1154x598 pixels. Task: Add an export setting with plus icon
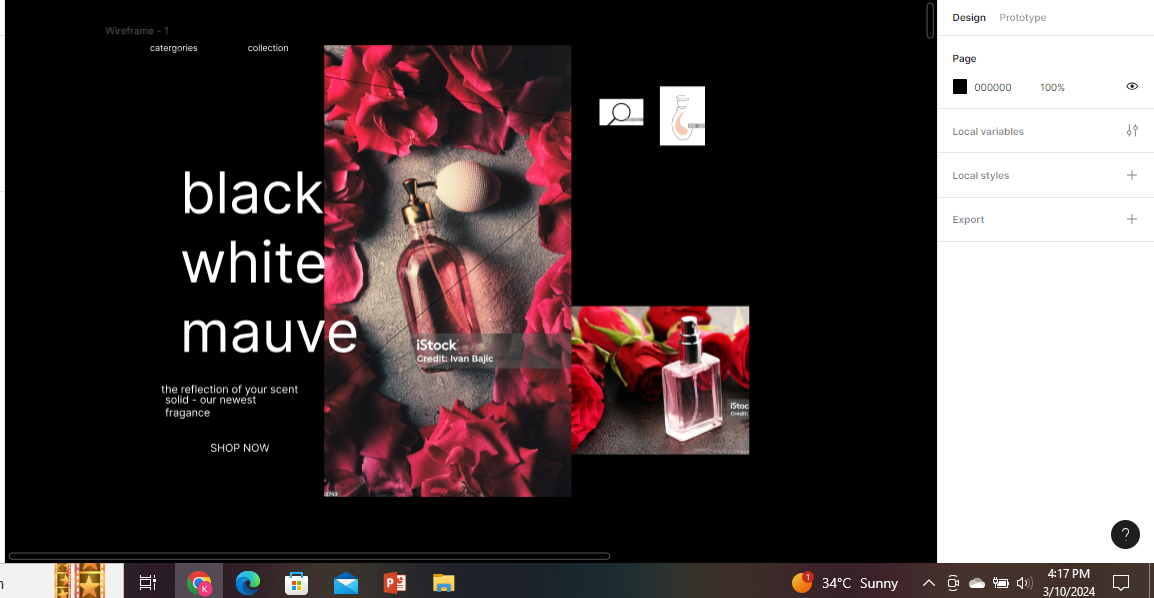point(1132,219)
